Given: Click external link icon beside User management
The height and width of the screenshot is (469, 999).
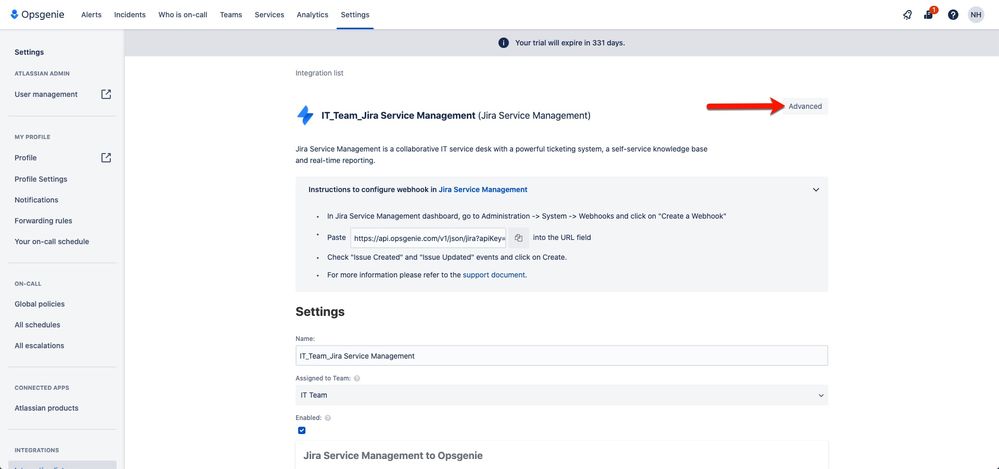Looking at the screenshot, I should [106, 94].
